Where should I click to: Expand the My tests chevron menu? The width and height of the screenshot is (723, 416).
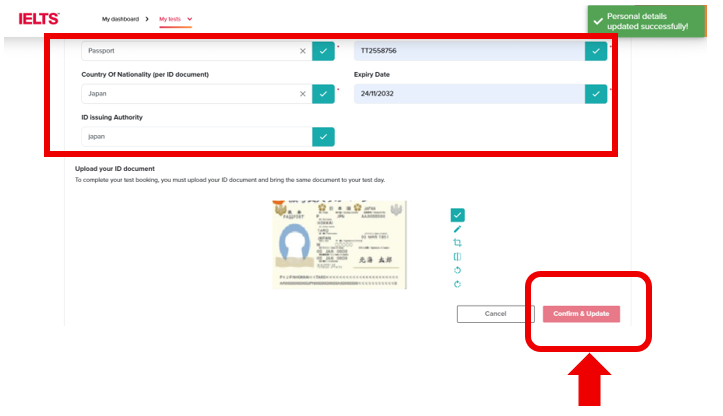(x=190, y=19)
